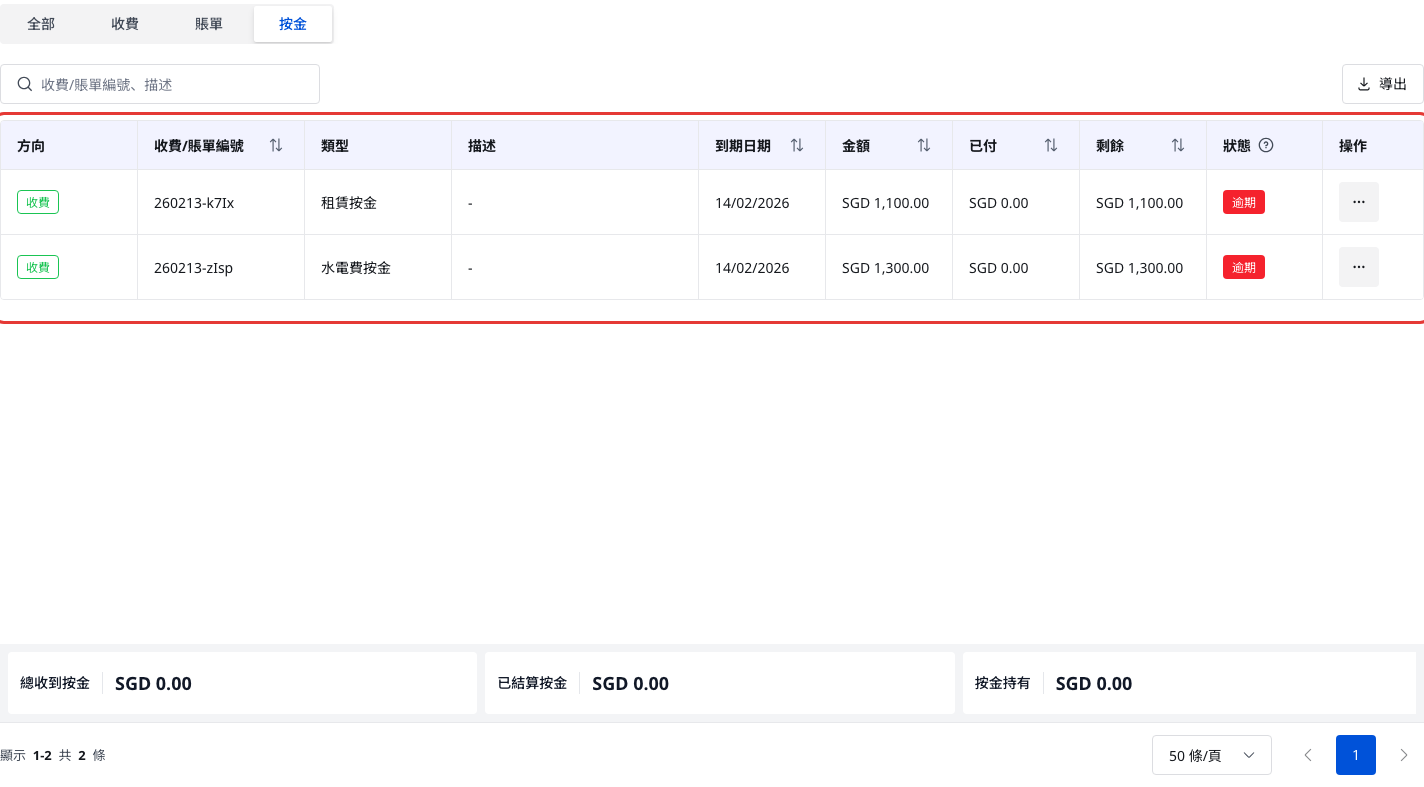The height and width of the screenshot is (787, 1424).
Task: Click paid SGD 0.00 for 260213-k7Ix
Action: [998, 203]
